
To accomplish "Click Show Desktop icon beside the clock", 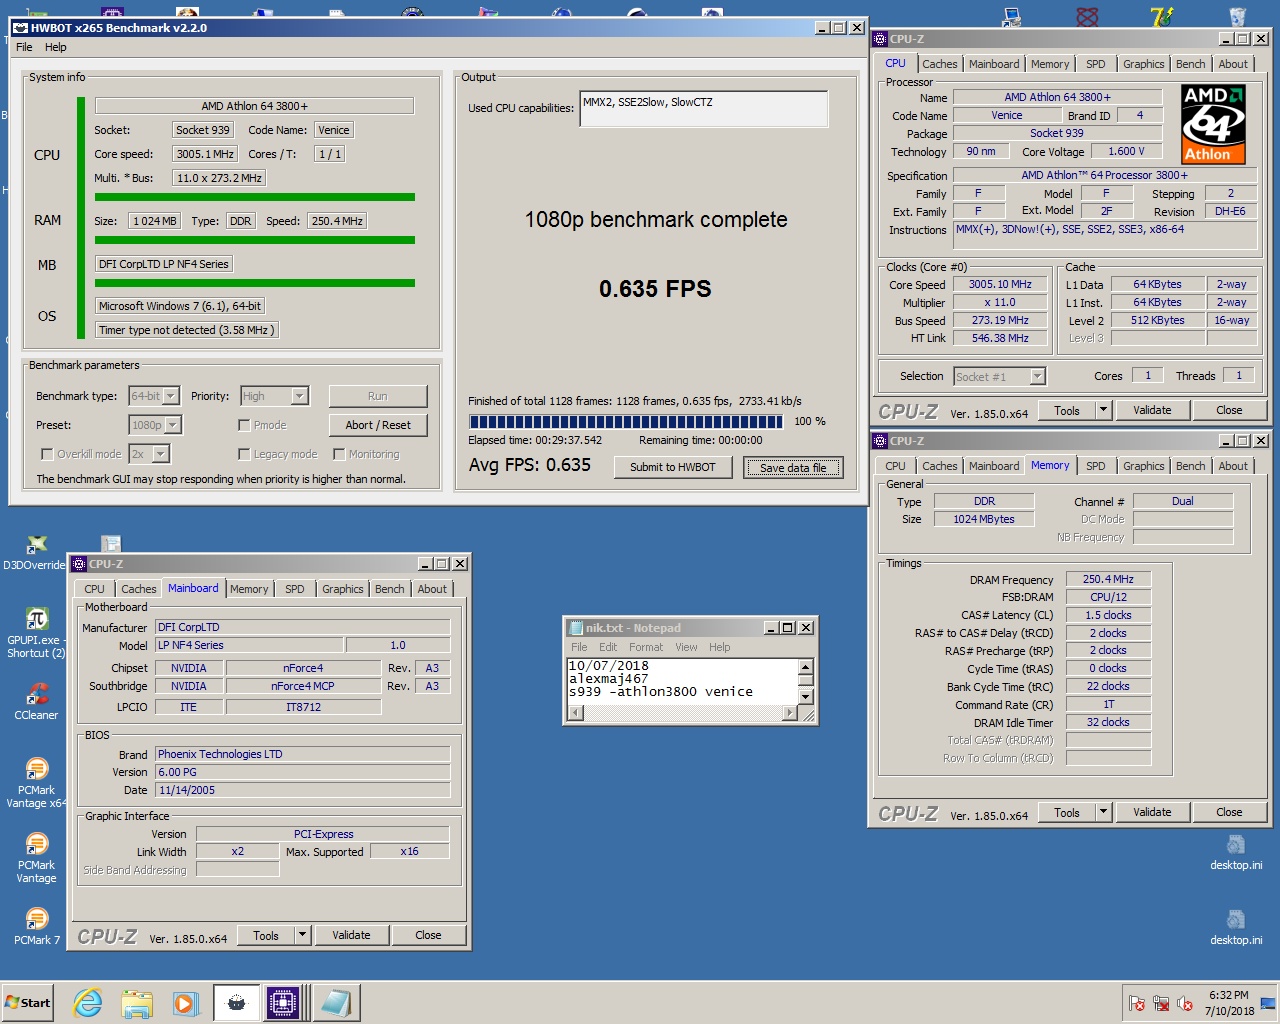I will (1268, 1003).
